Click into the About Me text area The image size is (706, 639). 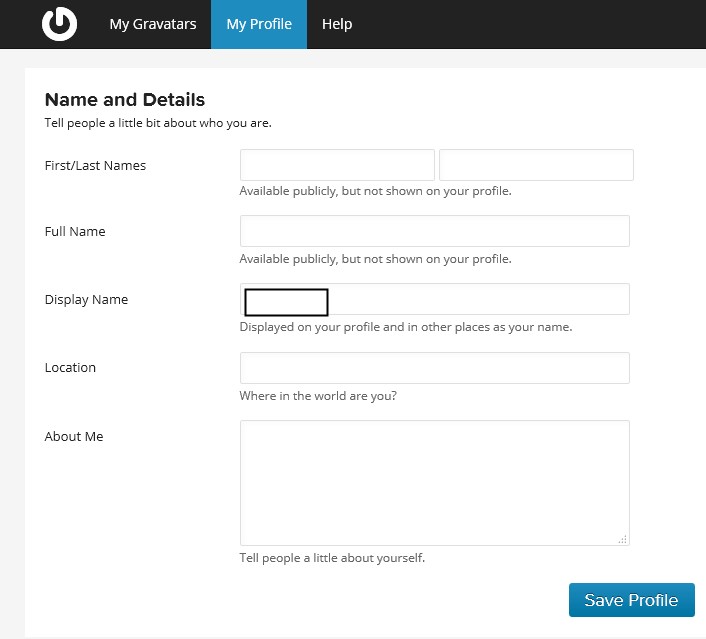(434, 482)
